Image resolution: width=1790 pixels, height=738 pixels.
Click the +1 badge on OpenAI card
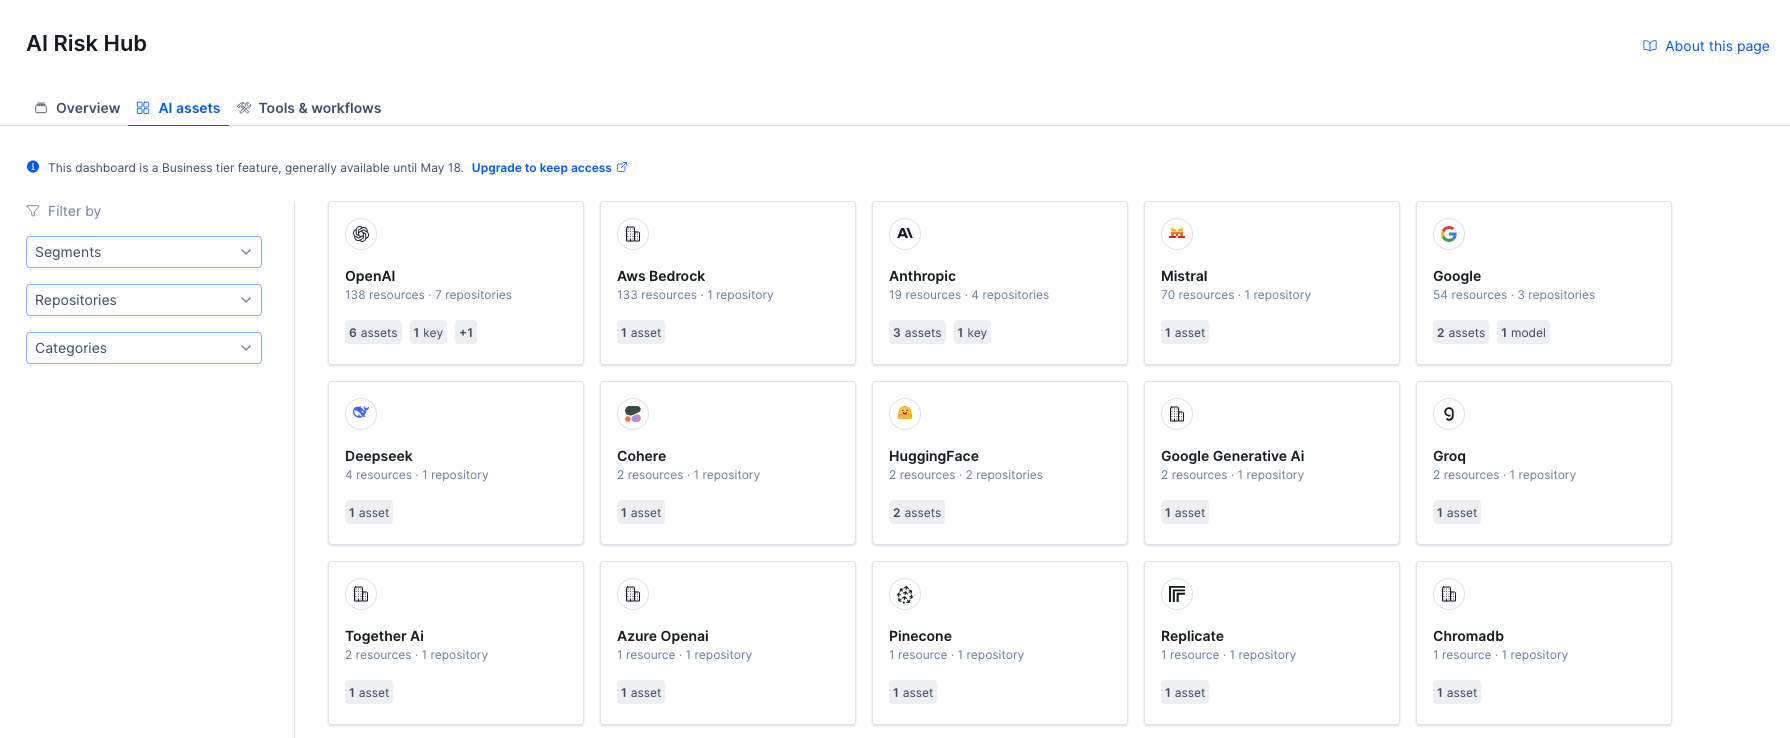[466, 333]
